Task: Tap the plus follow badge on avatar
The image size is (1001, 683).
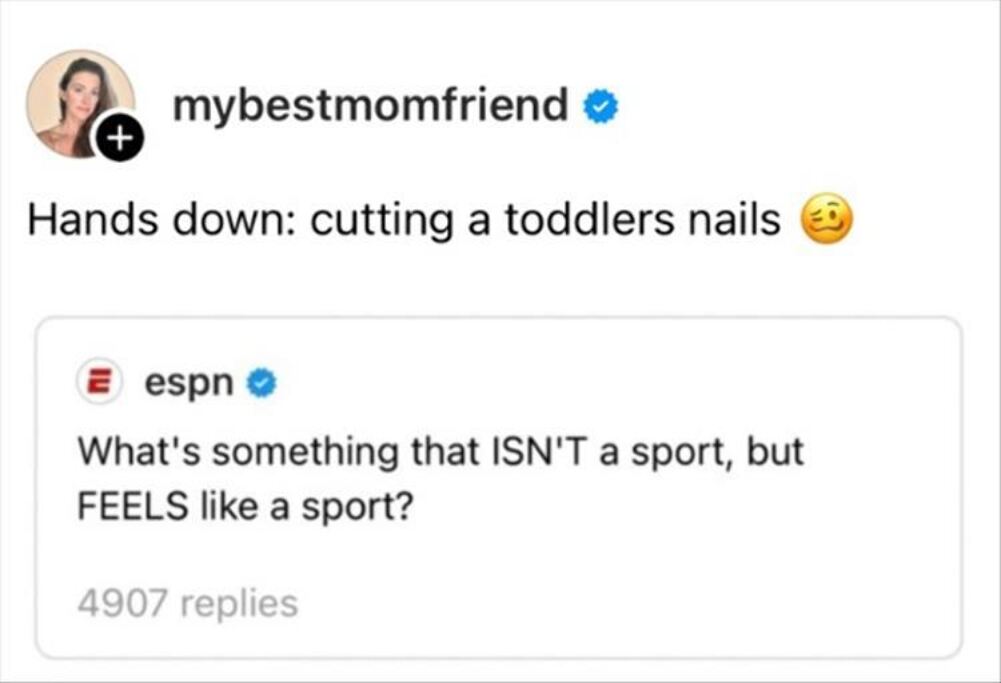Action: click(118, 143)
